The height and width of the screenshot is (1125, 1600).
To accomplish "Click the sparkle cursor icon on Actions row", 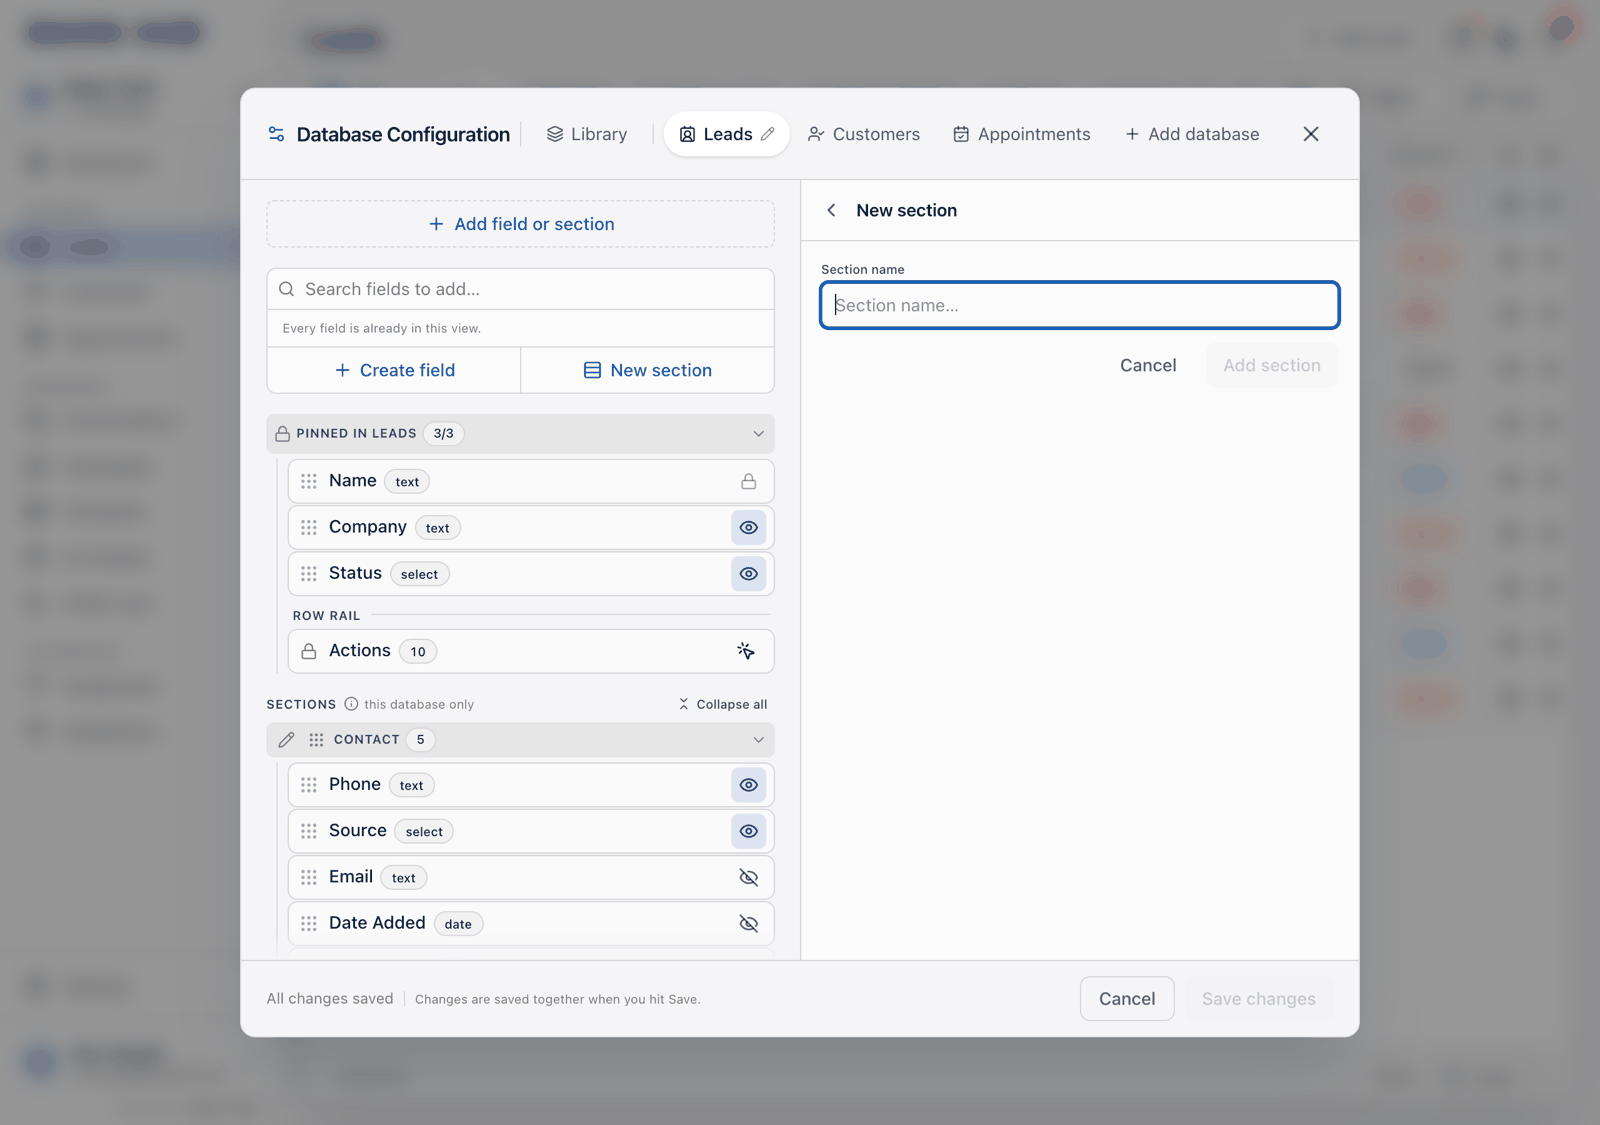I will point(746,651).
